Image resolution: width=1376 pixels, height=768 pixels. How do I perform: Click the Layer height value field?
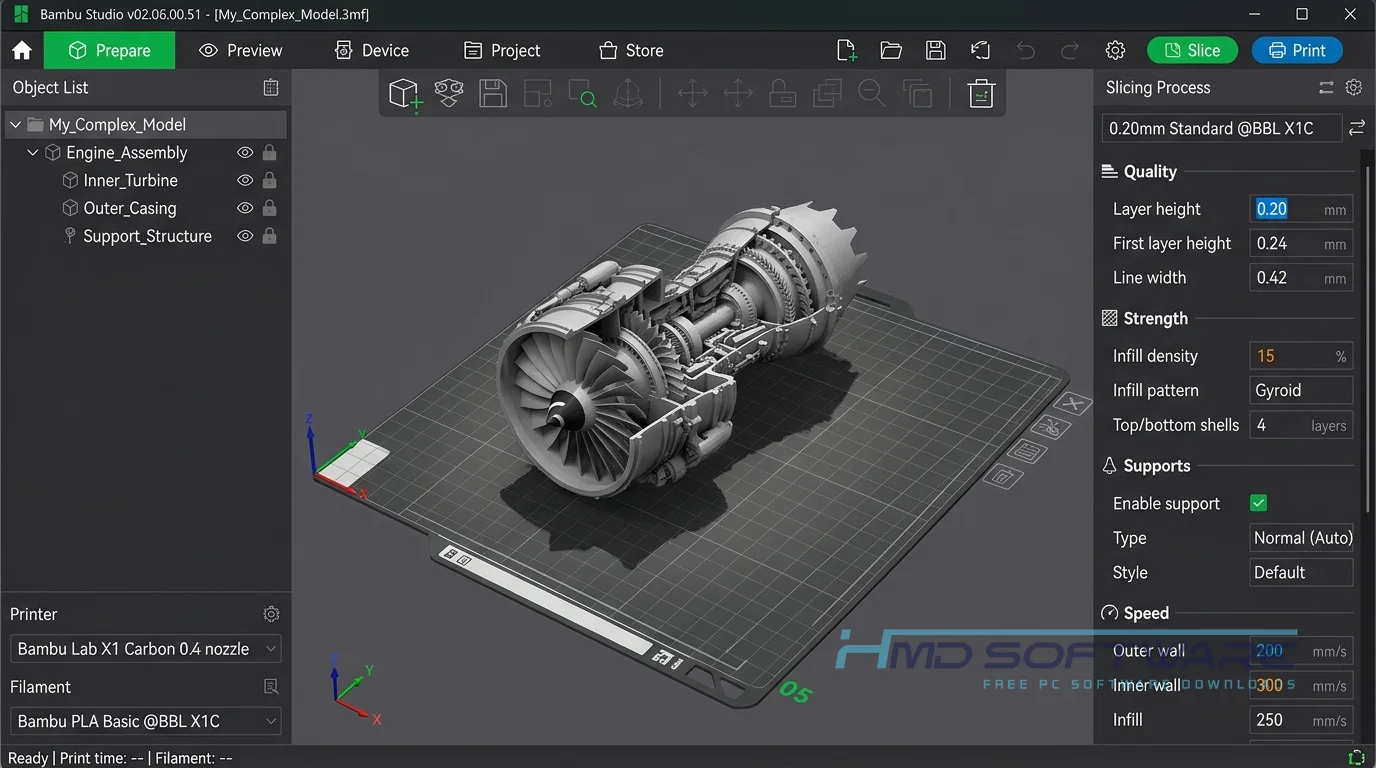coord(1301,209)
